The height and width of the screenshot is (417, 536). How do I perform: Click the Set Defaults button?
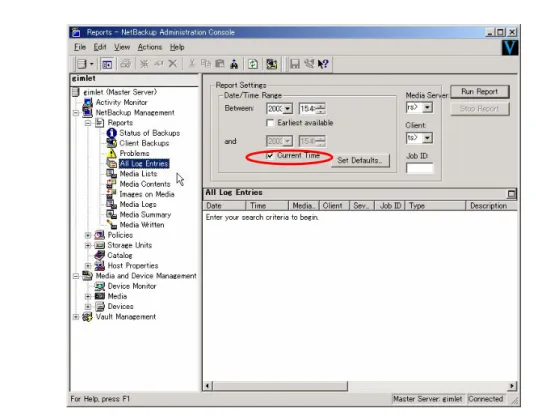tap(360, 160)
